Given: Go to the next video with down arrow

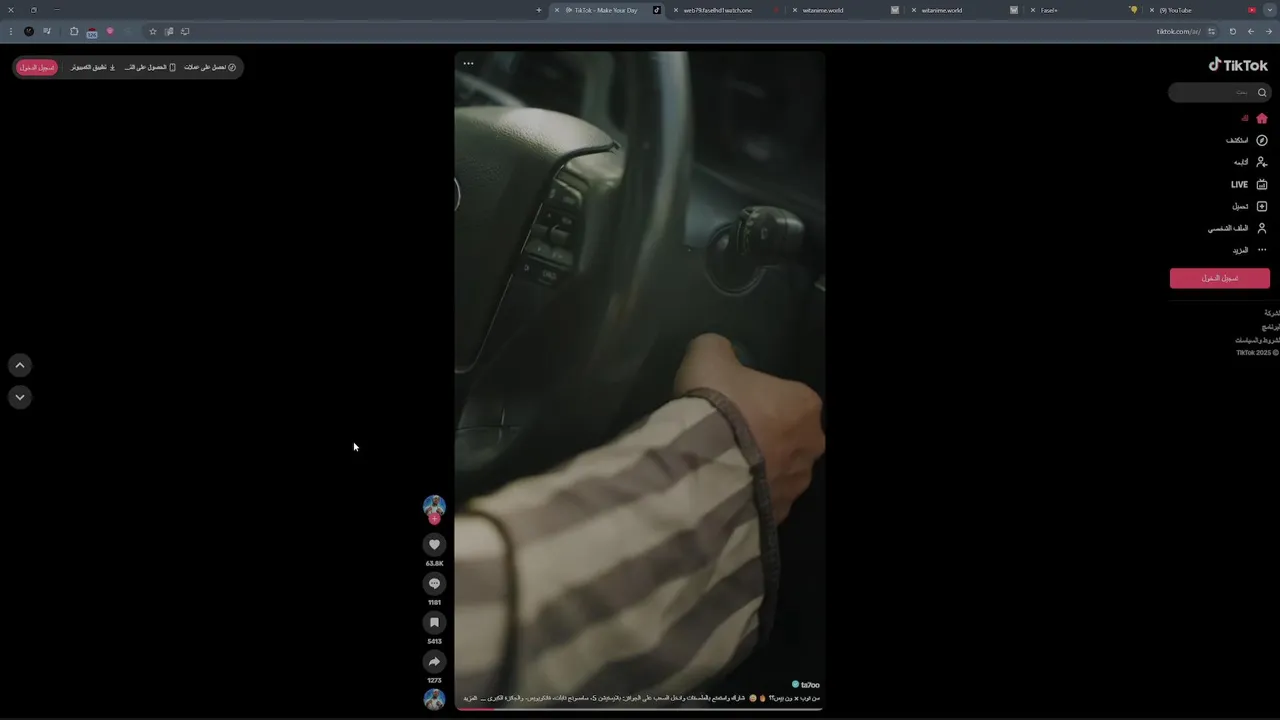Looking at the screenshot, I should tap(20, 397).
